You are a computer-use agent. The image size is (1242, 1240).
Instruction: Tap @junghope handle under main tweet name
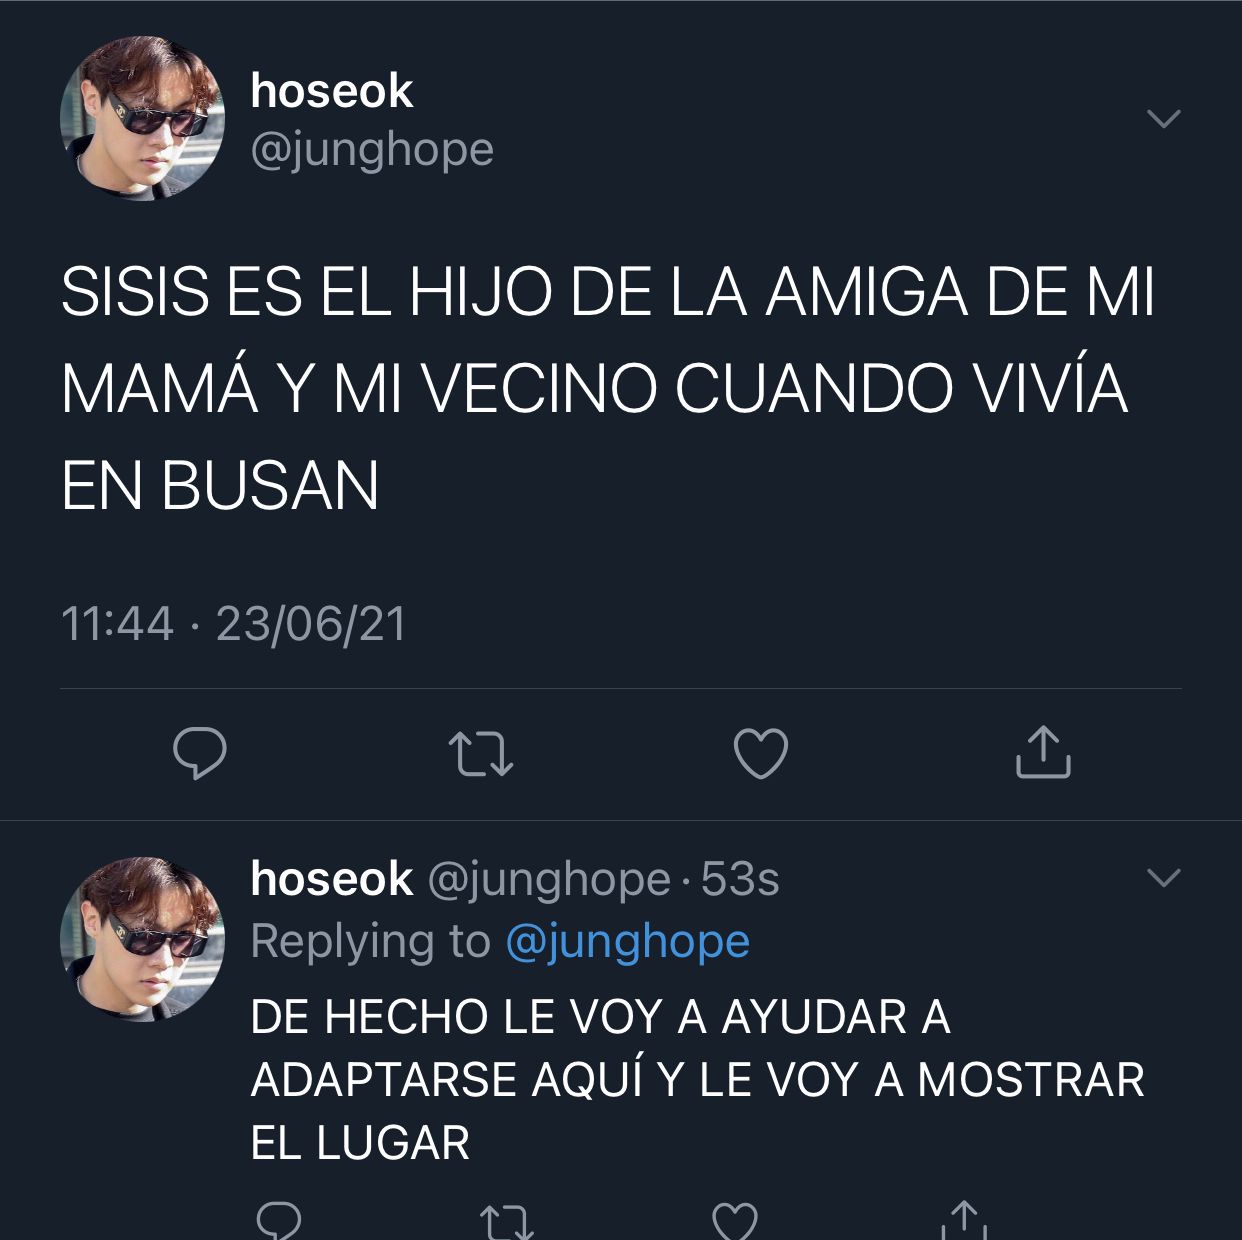point(372,151)
